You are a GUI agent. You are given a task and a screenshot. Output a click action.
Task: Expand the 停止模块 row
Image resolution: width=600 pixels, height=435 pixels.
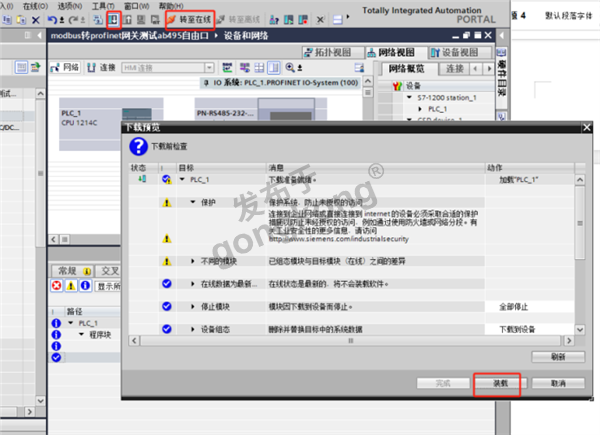193,307
